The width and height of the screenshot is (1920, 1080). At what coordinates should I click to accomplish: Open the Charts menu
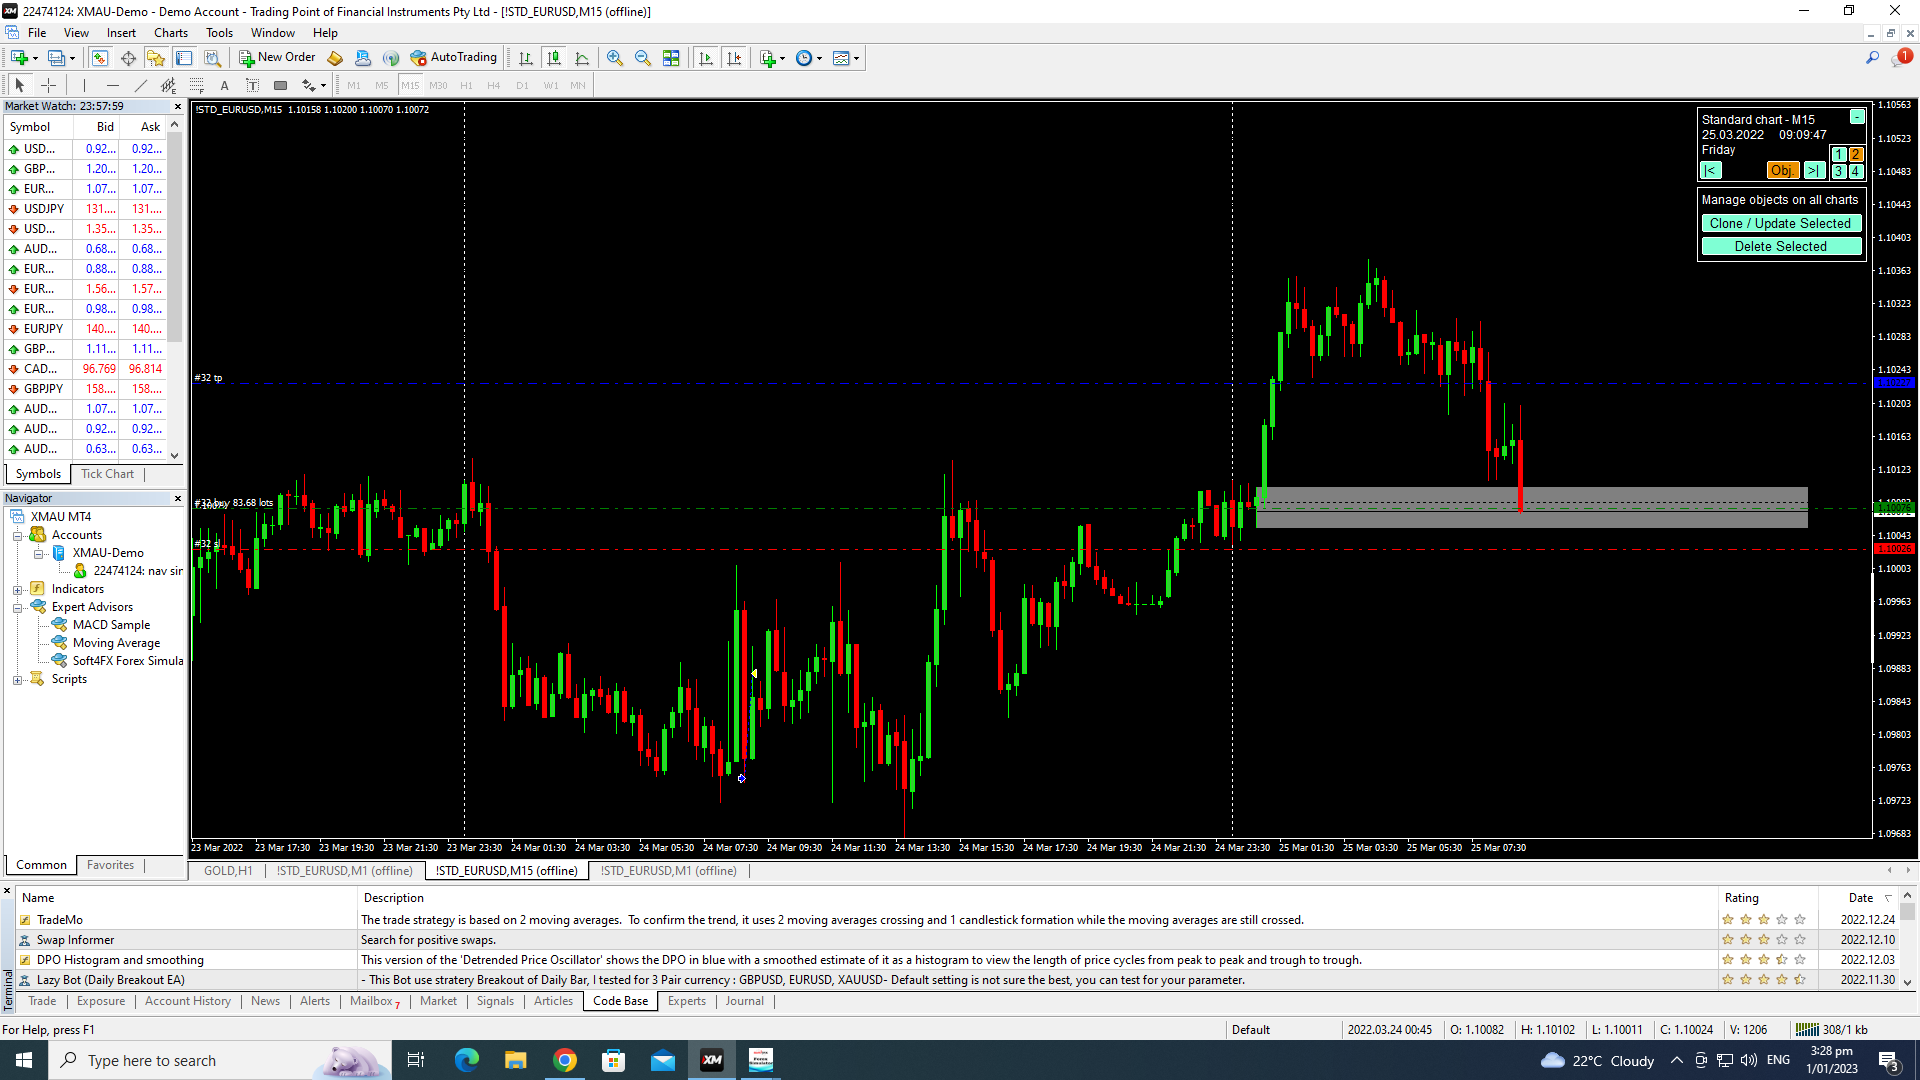170,33
